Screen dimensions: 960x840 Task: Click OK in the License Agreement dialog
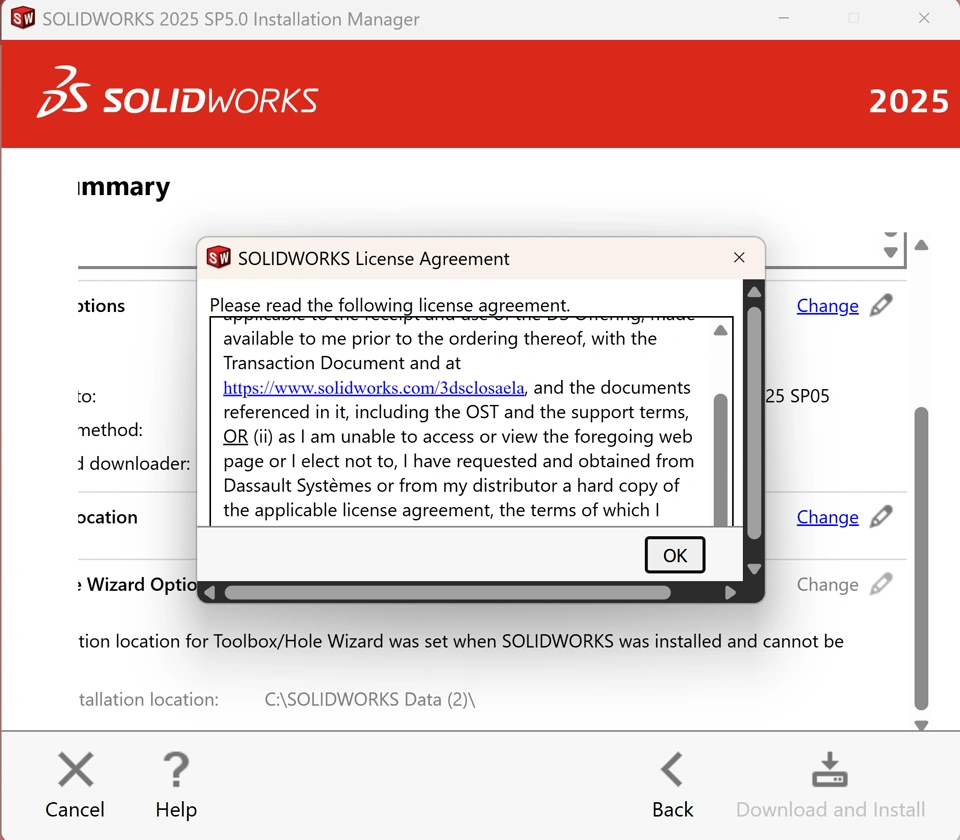675,555
